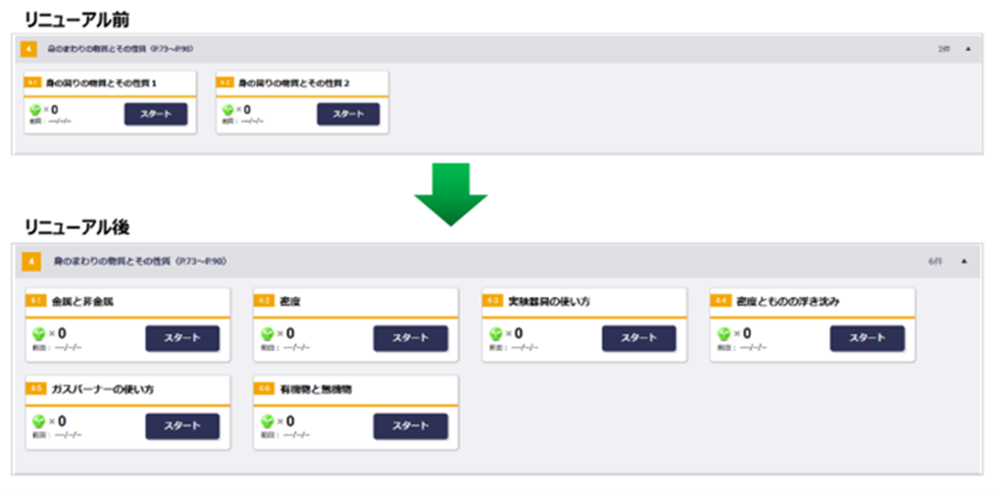Viewport: 1000px width, 496px height.
Task: Start the 実験器具の使い方 lesson
Action: pyautogui.click(x=638, y=338)
